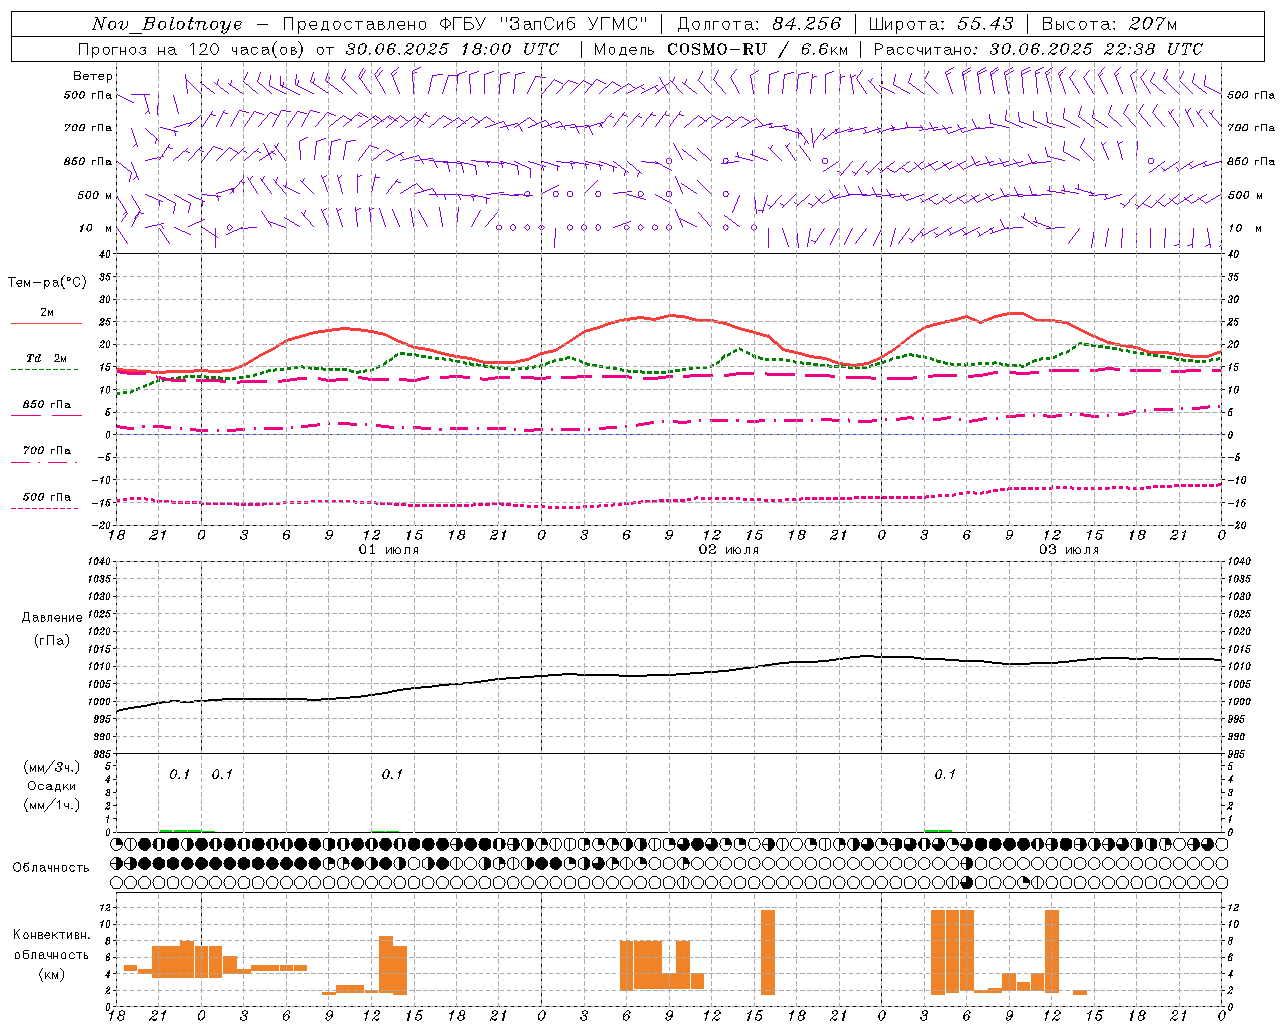
Task: Click the Модель COSMO-RU / 6.6км label
Action: click(721, 49)
